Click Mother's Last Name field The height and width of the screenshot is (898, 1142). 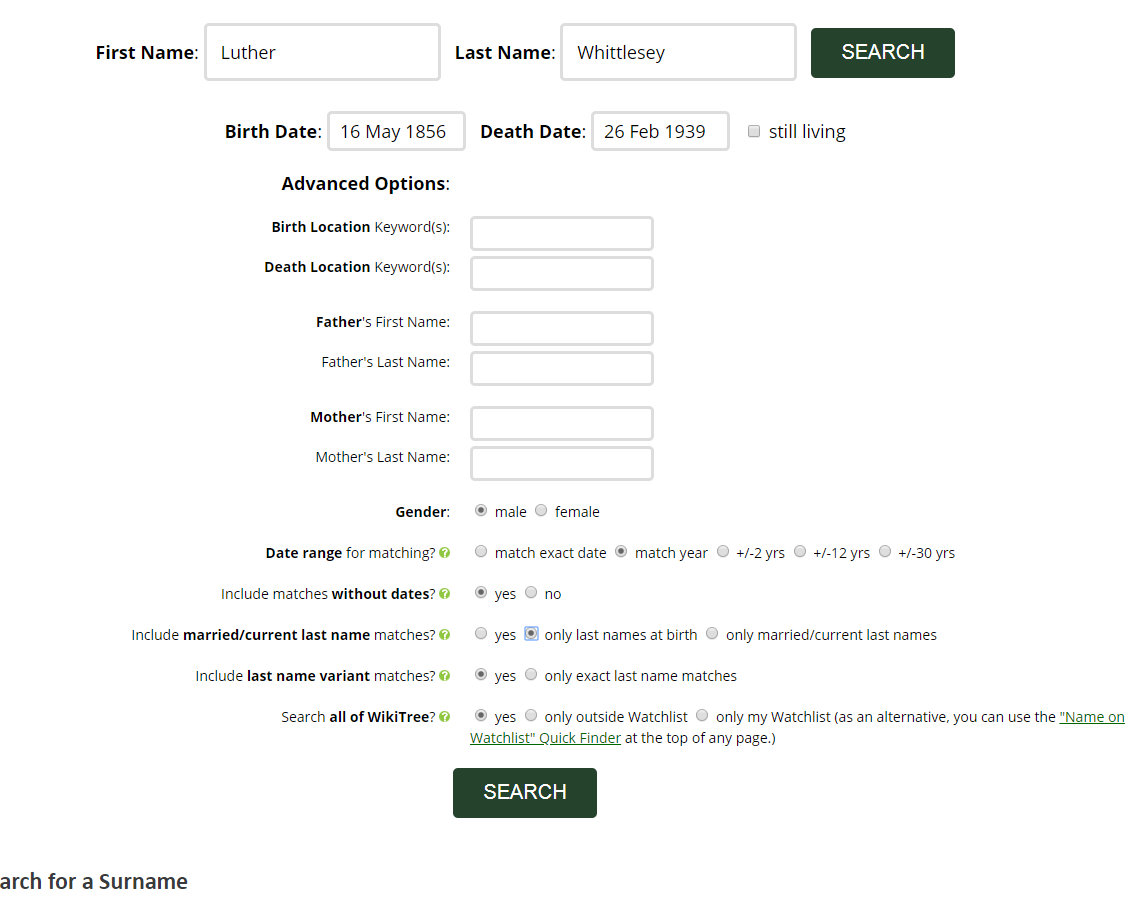coord(562,464)
